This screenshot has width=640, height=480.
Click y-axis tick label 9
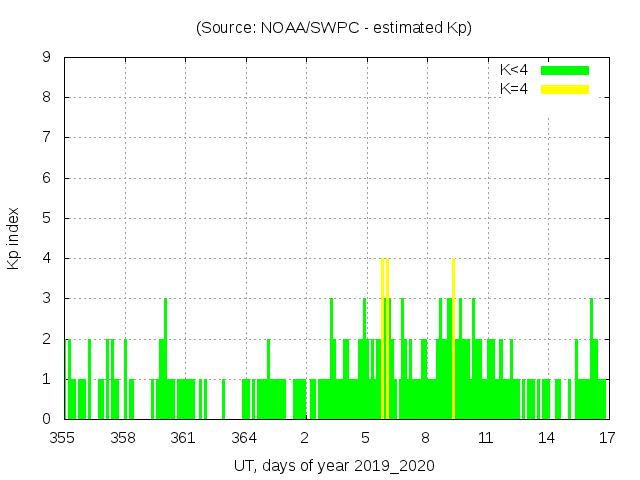[x=46, y=58]
